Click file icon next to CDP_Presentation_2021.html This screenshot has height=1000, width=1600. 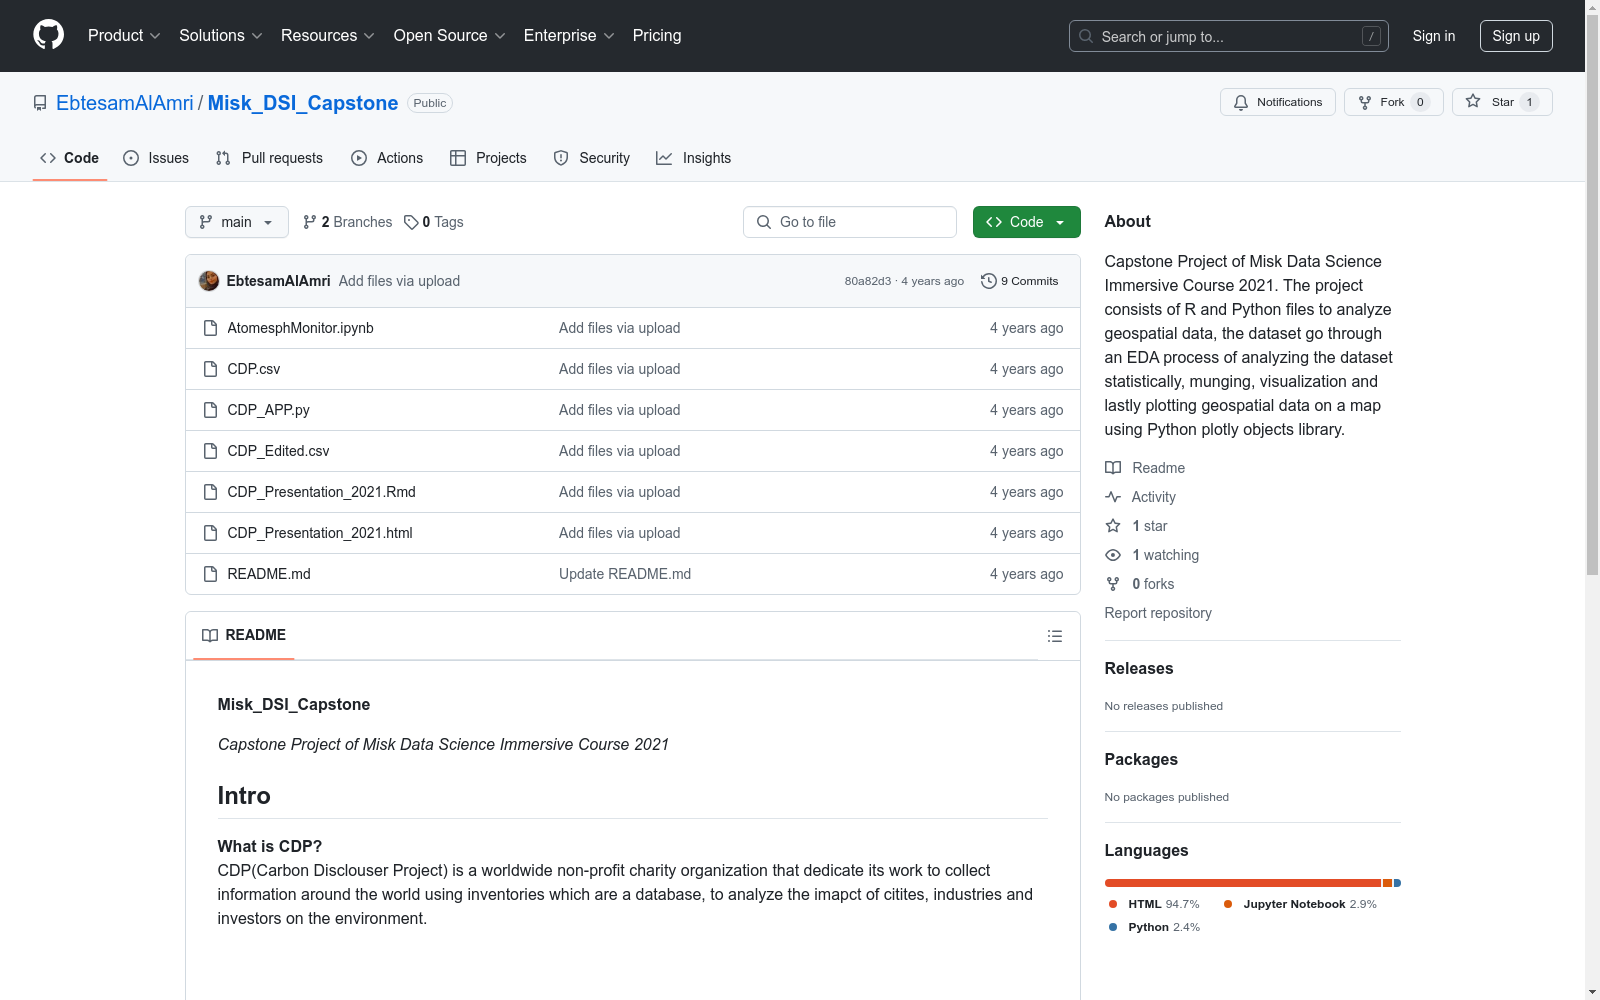coord(210,533)
